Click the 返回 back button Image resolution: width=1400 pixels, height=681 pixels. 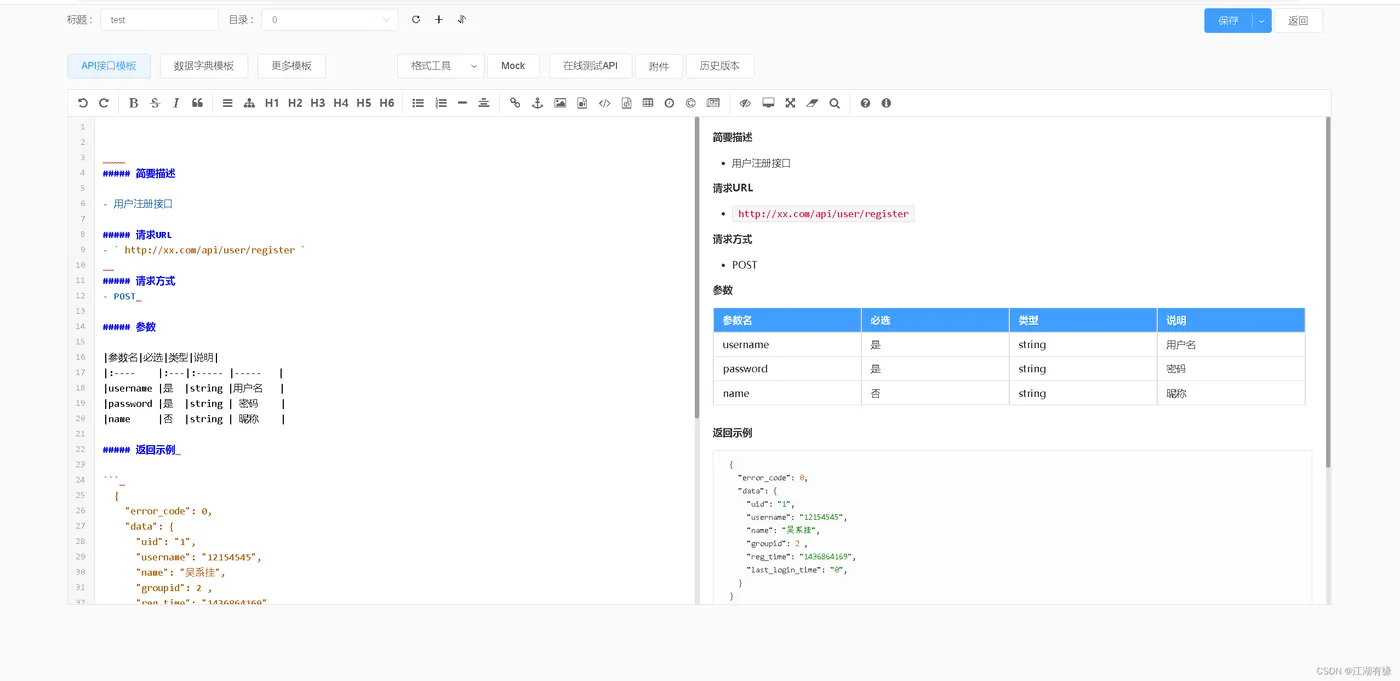coord(1298,21)
